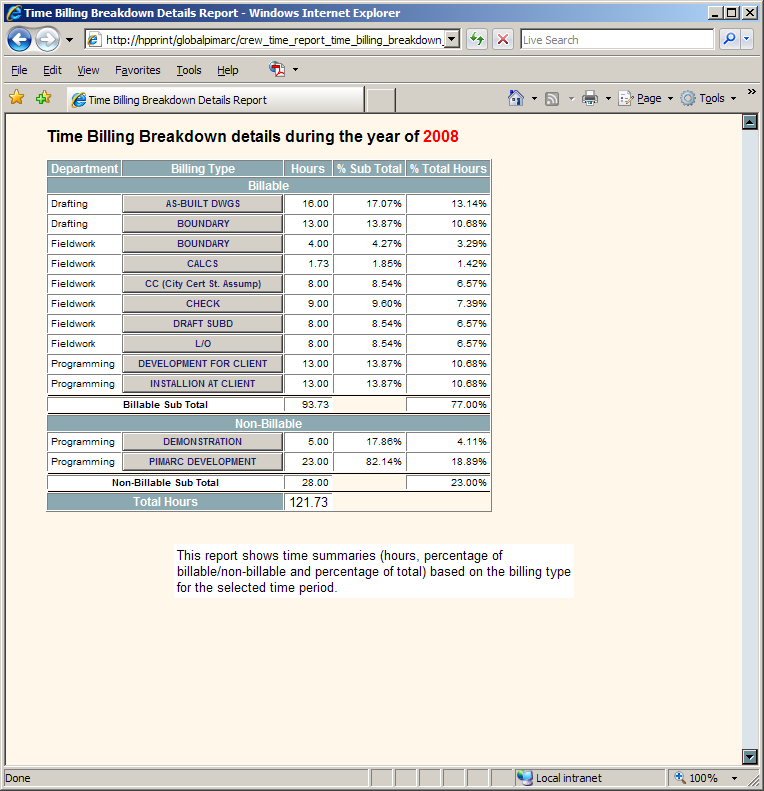Open the Favorites menu

(x=137, y=70)
